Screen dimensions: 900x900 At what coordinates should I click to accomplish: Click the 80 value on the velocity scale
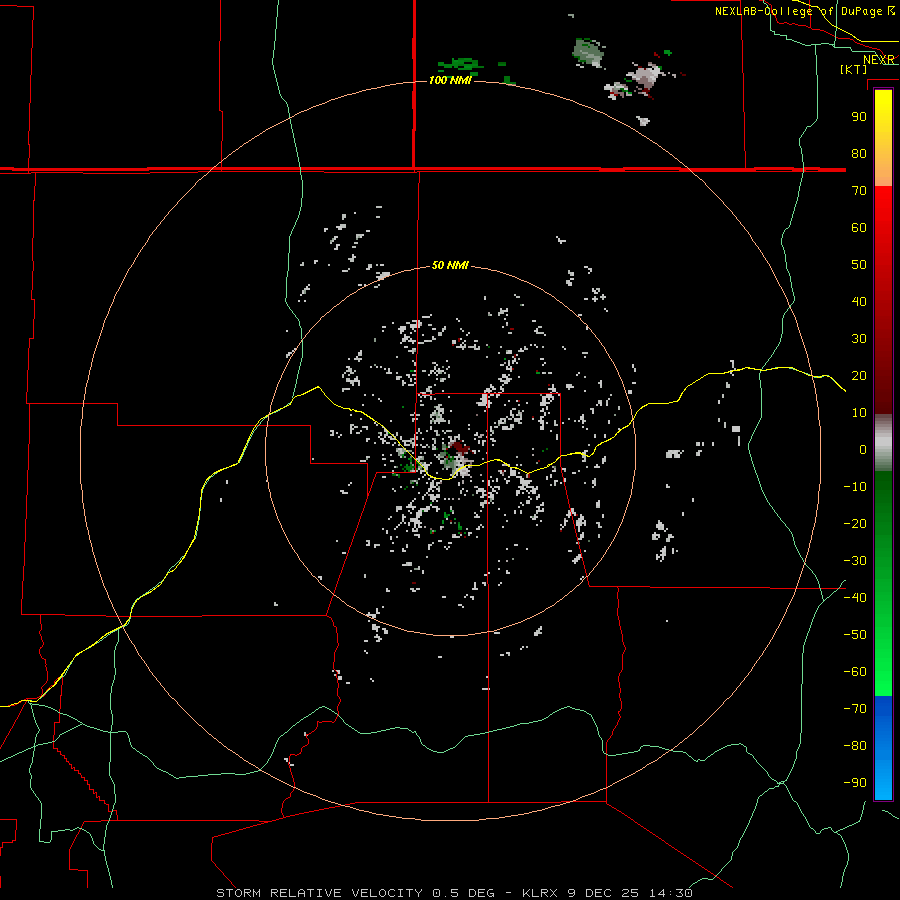click(859, 154)
